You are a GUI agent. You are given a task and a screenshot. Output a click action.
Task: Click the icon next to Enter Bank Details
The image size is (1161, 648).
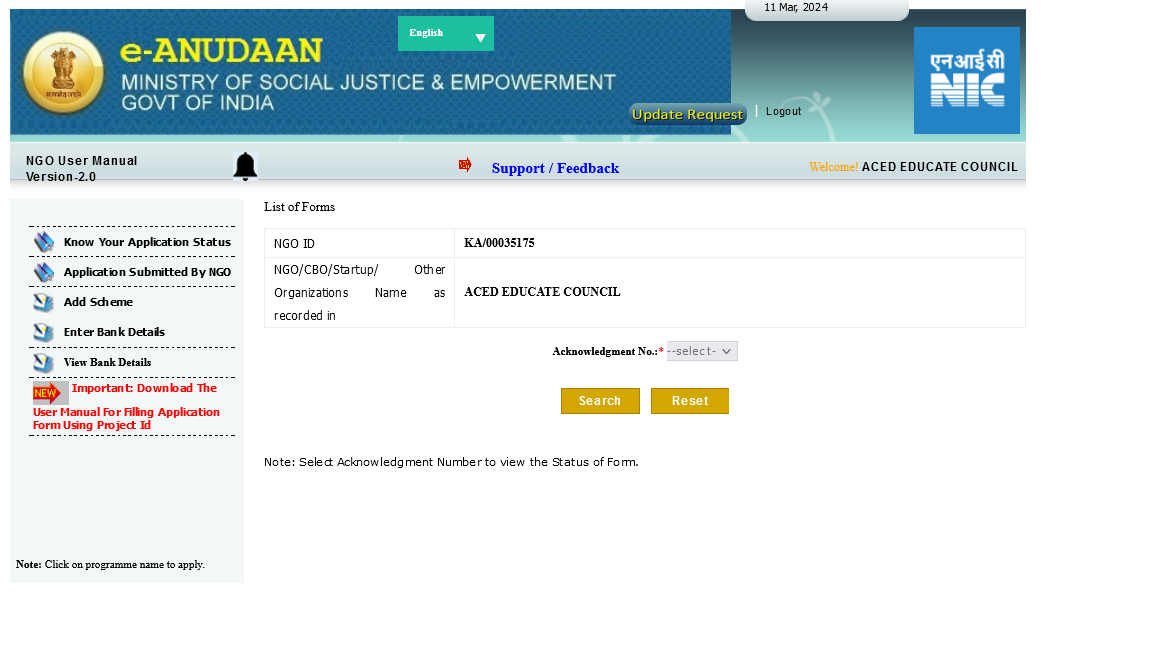coord(44,333)
